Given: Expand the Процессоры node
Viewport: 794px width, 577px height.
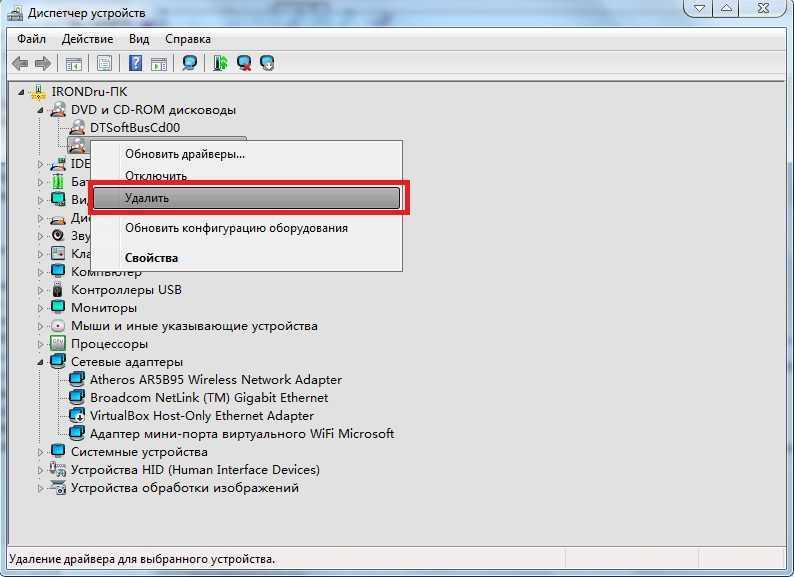Looking at the screenshot, I should (40, 344).
